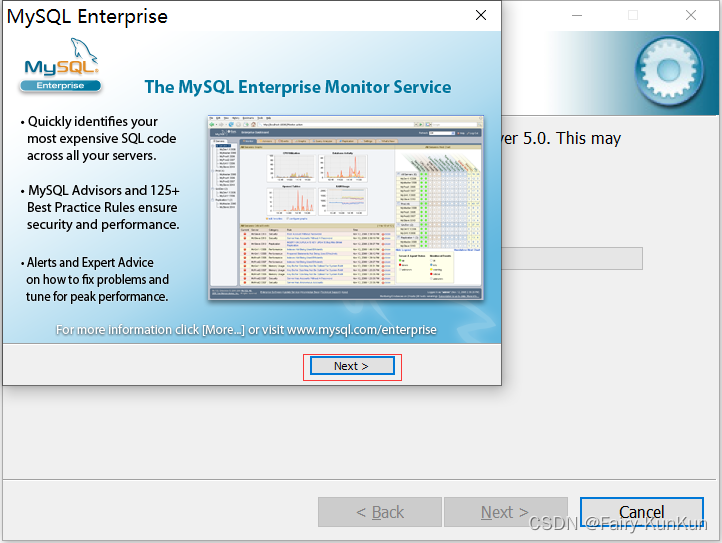The height and width of the screenshot is (543, 722).
Task: Open the Enterprise Monitor dashboard screenshot thumbnail
Action: (346, 208)
